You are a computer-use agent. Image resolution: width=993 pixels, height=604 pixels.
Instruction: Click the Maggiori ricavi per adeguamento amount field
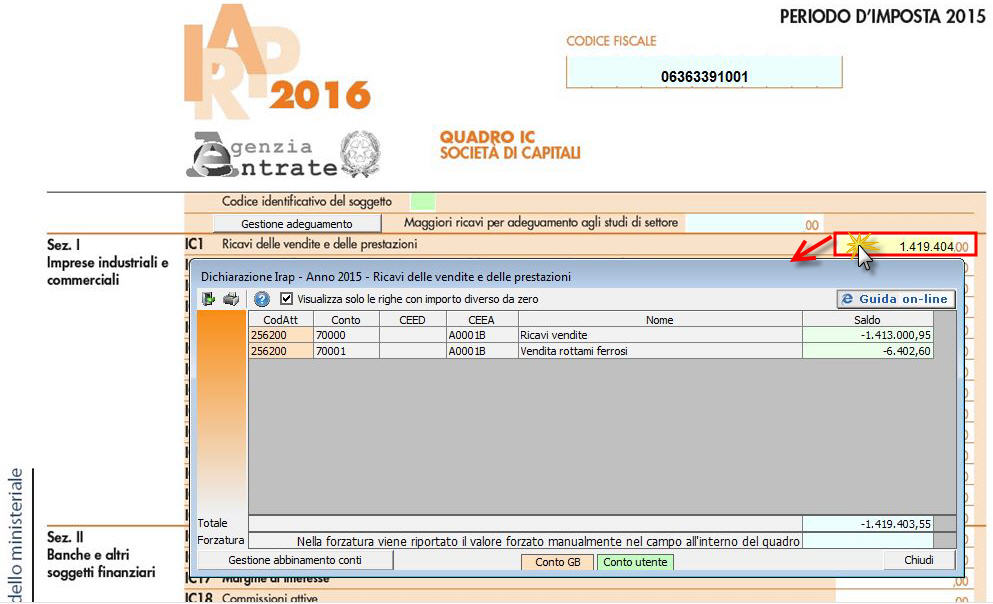click(x=754, y=223)
